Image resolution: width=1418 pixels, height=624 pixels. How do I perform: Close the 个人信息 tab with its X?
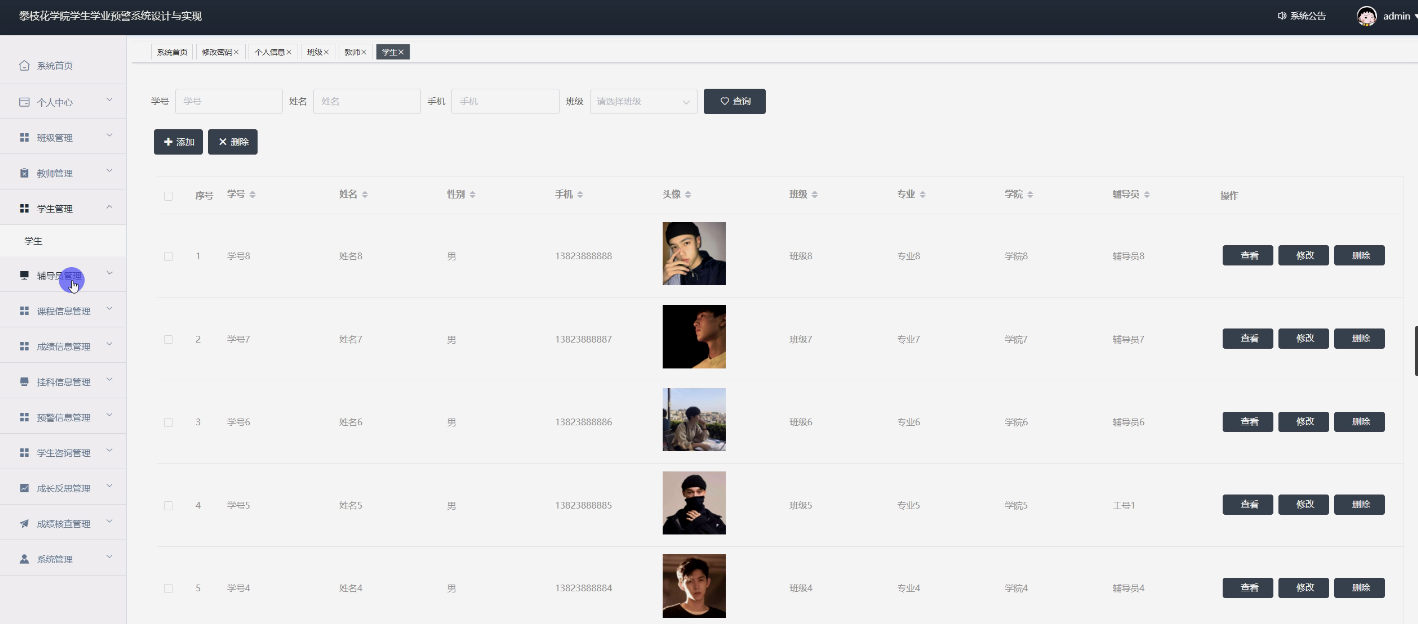pos(289,52)
